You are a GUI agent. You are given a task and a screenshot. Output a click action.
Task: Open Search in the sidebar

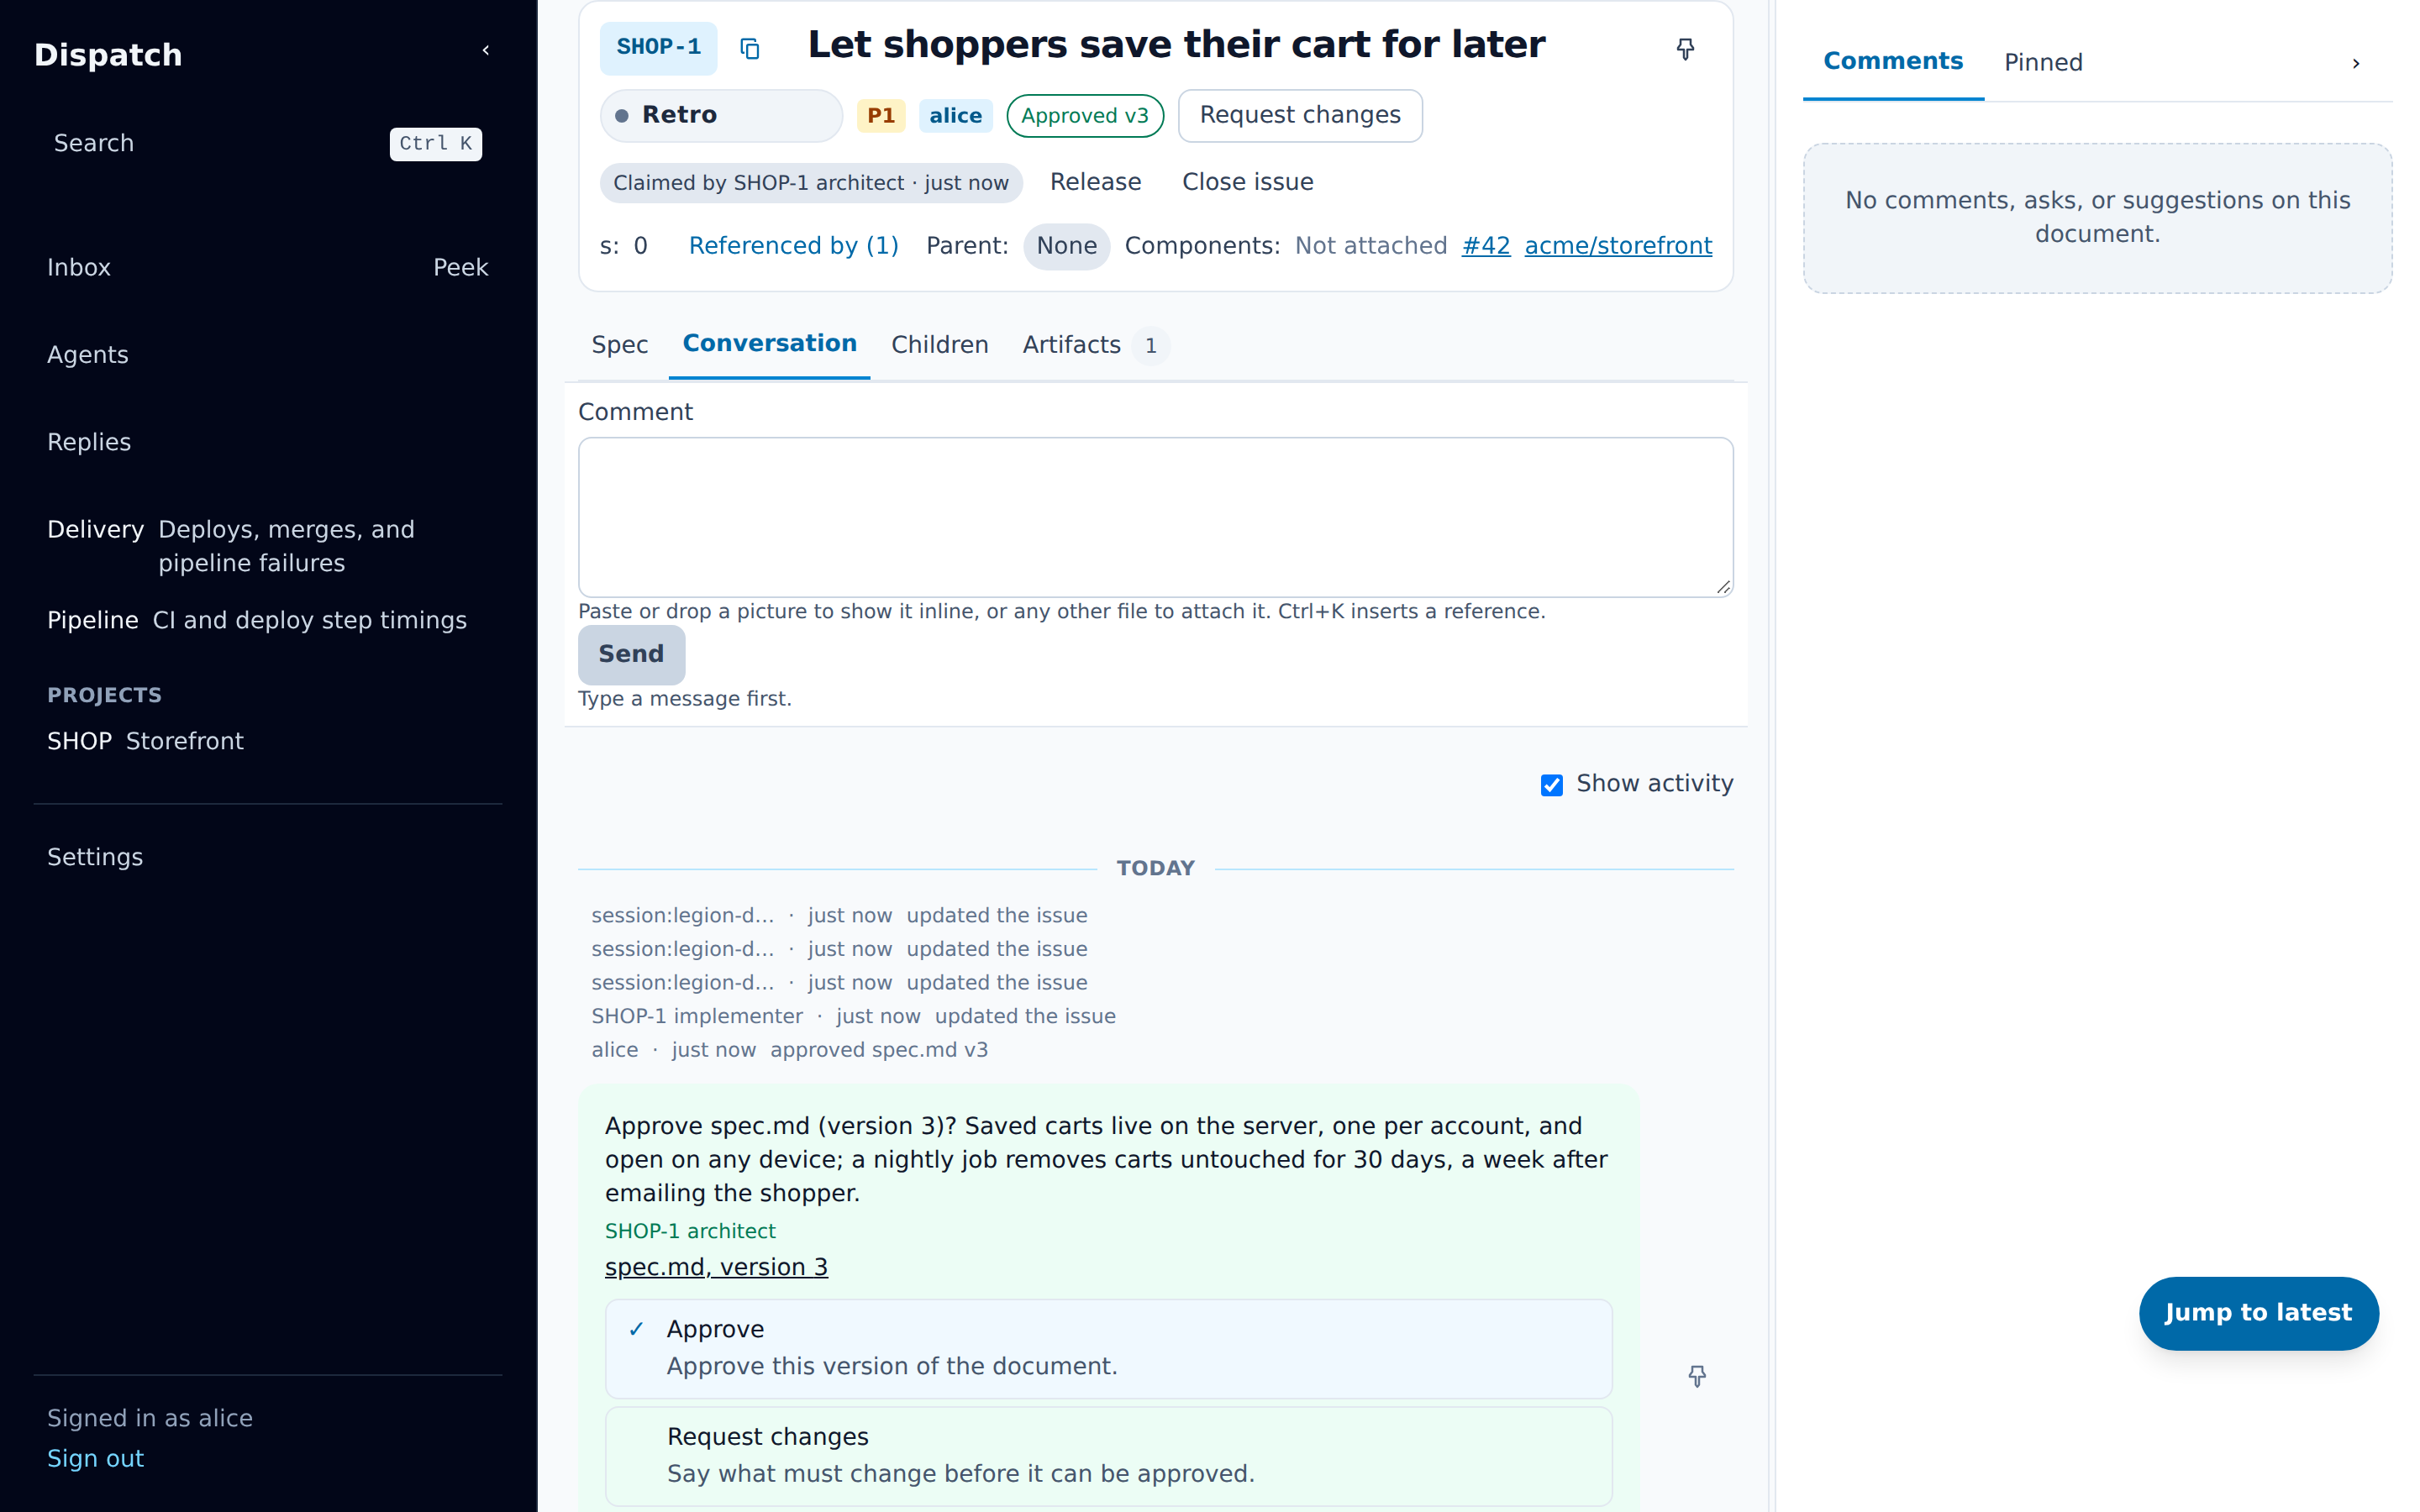pos(267,144)
